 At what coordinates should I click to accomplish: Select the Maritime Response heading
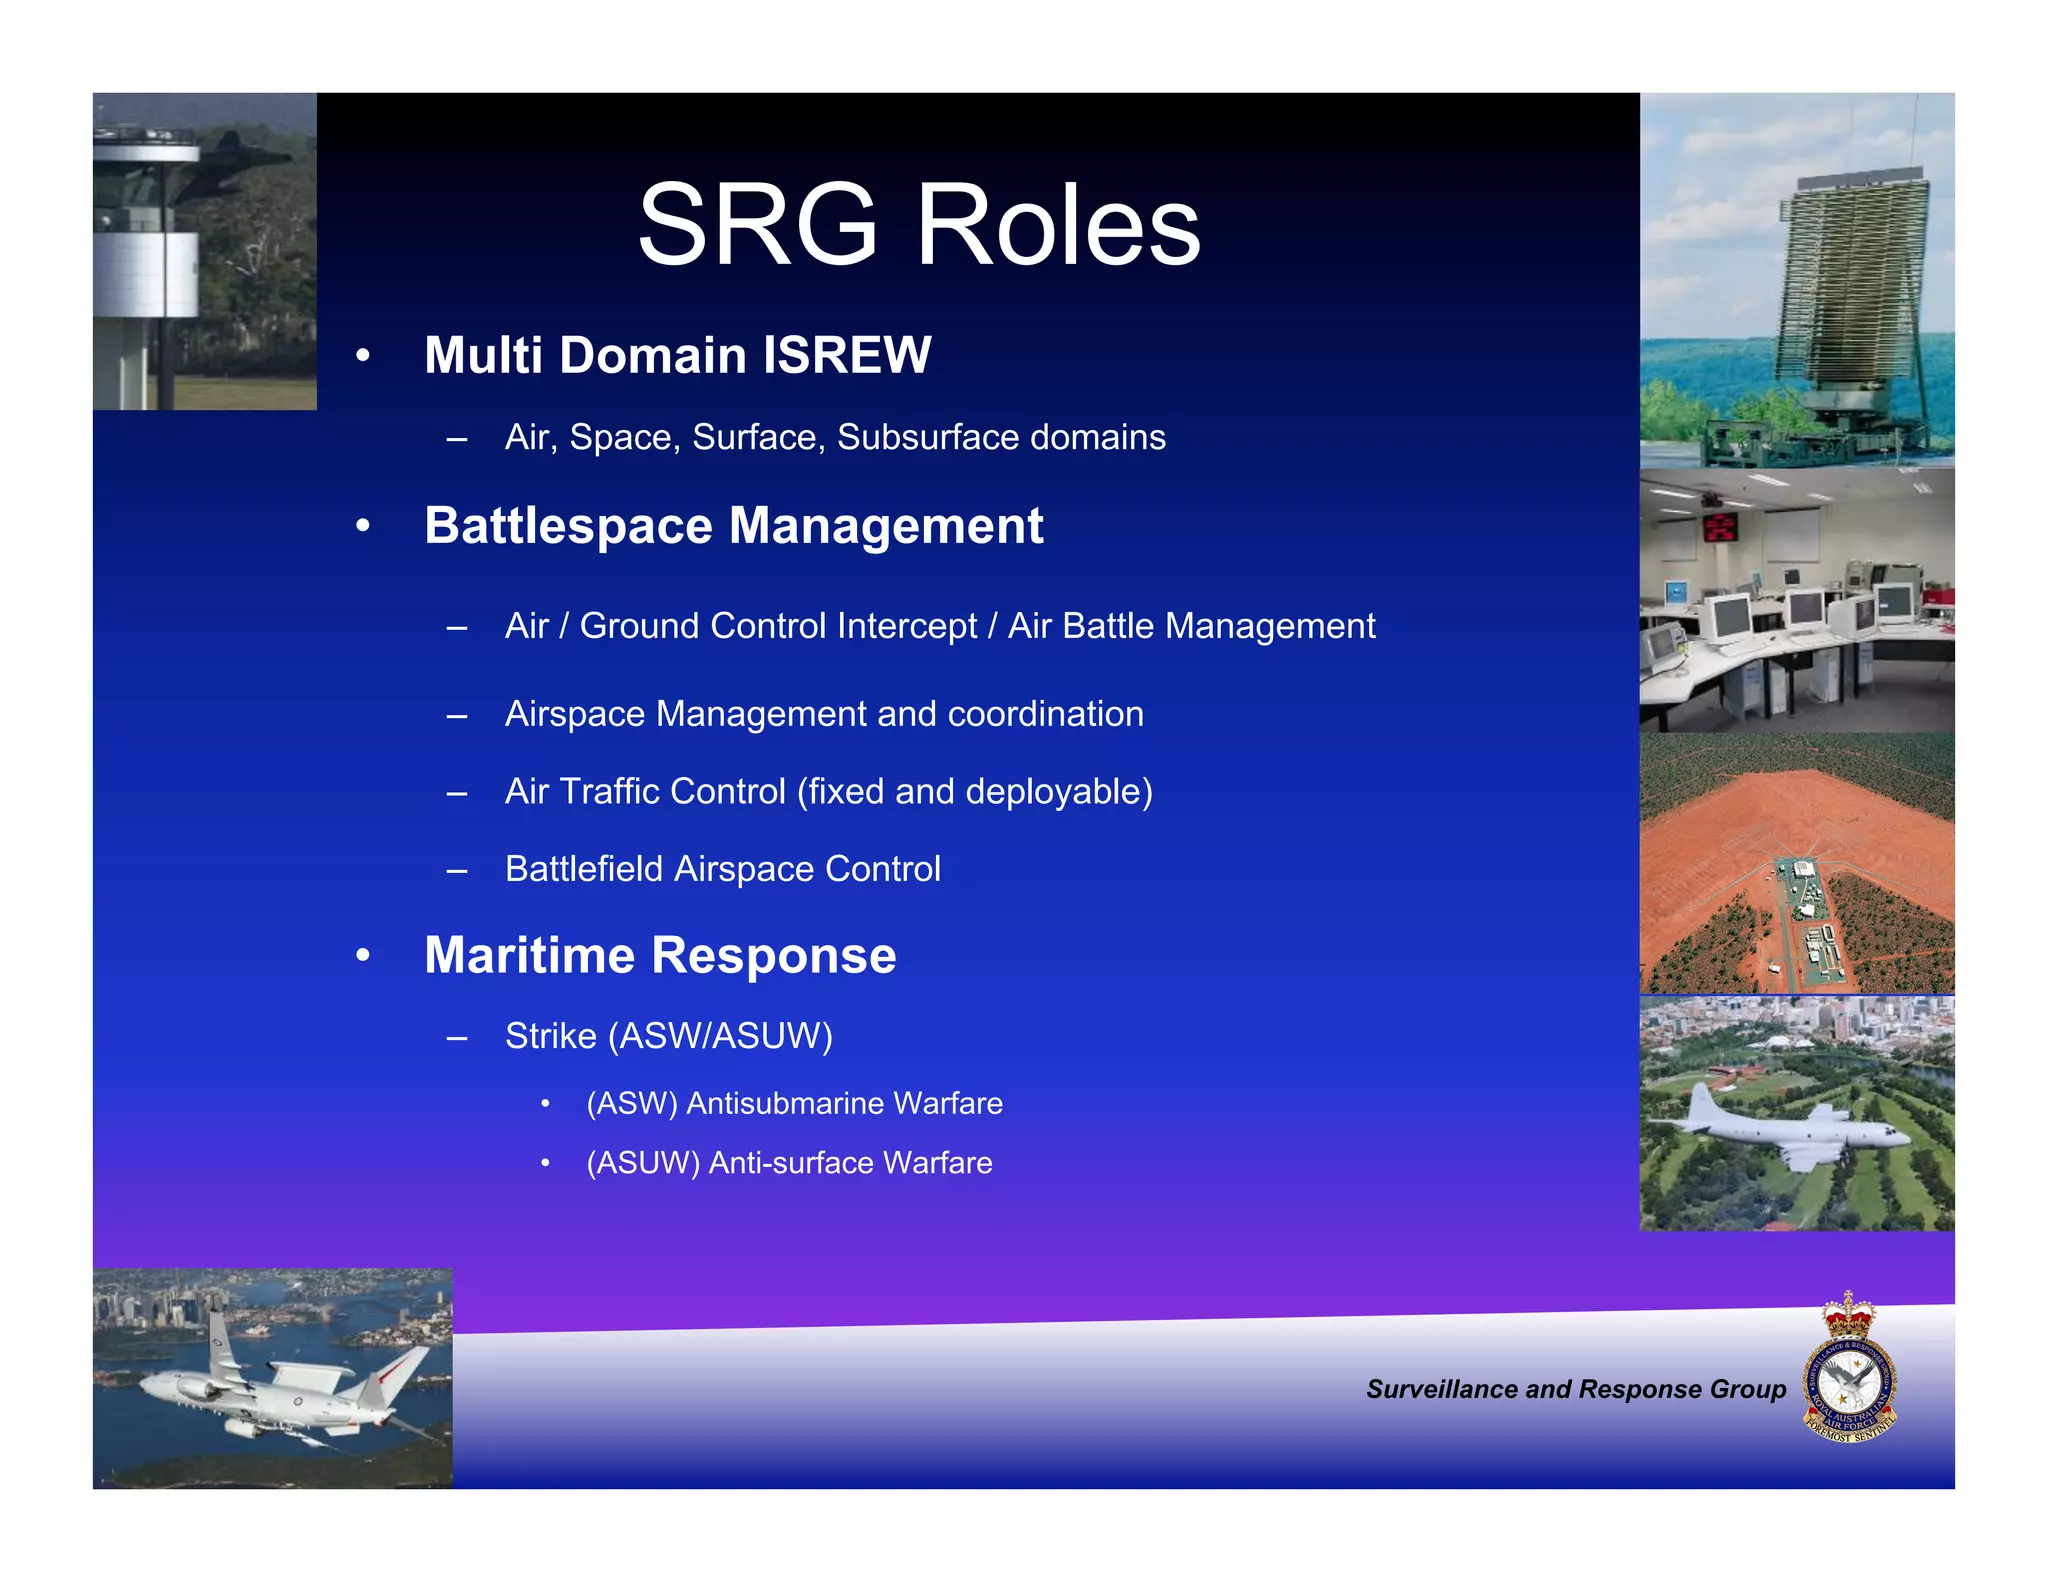click(660, 956)
